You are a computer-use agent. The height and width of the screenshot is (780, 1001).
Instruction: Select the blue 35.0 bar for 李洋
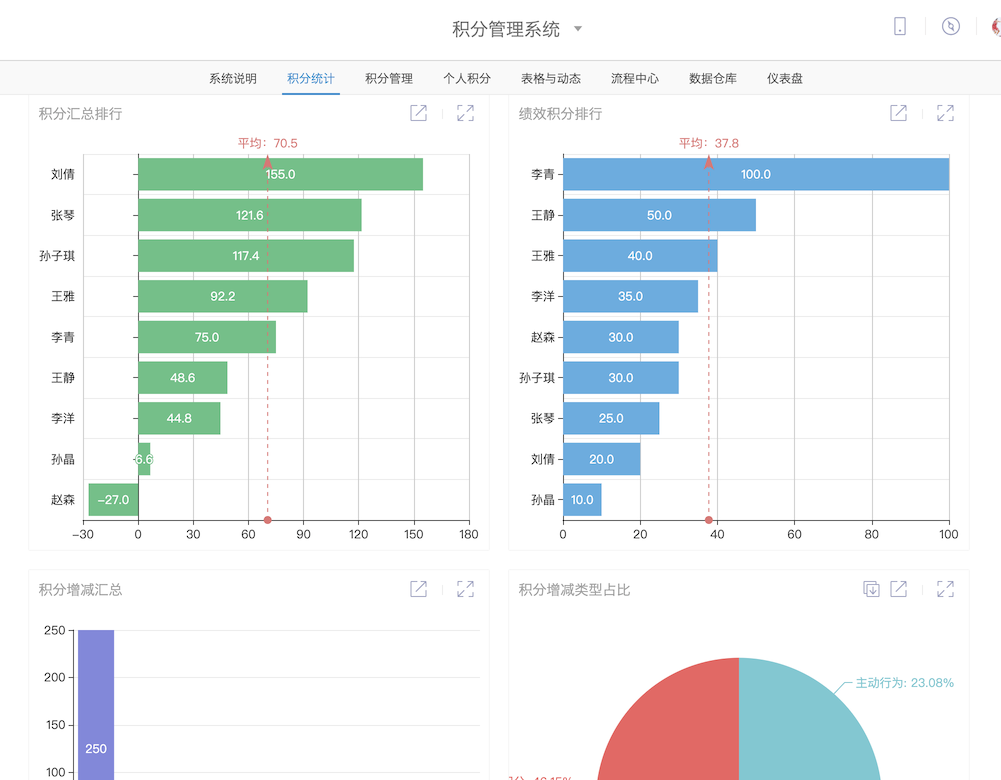click(x=631, y=296)
